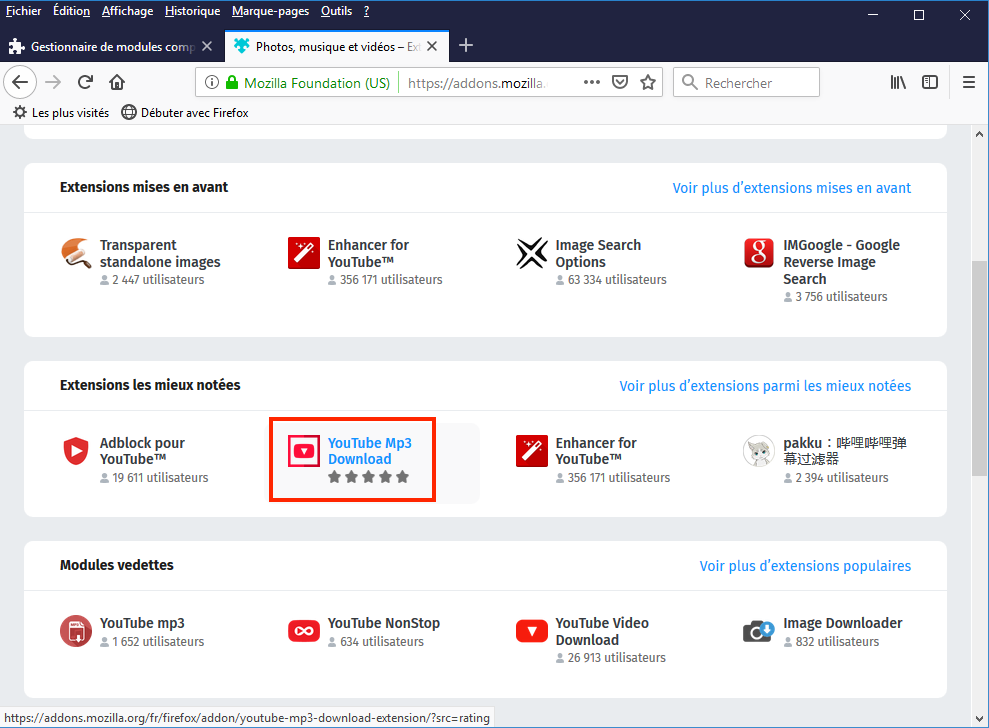The height and width of the screenshot is (728, 989).
Task: Click Enhancer for YouTube icon in featured section
Action: [304, 253]
